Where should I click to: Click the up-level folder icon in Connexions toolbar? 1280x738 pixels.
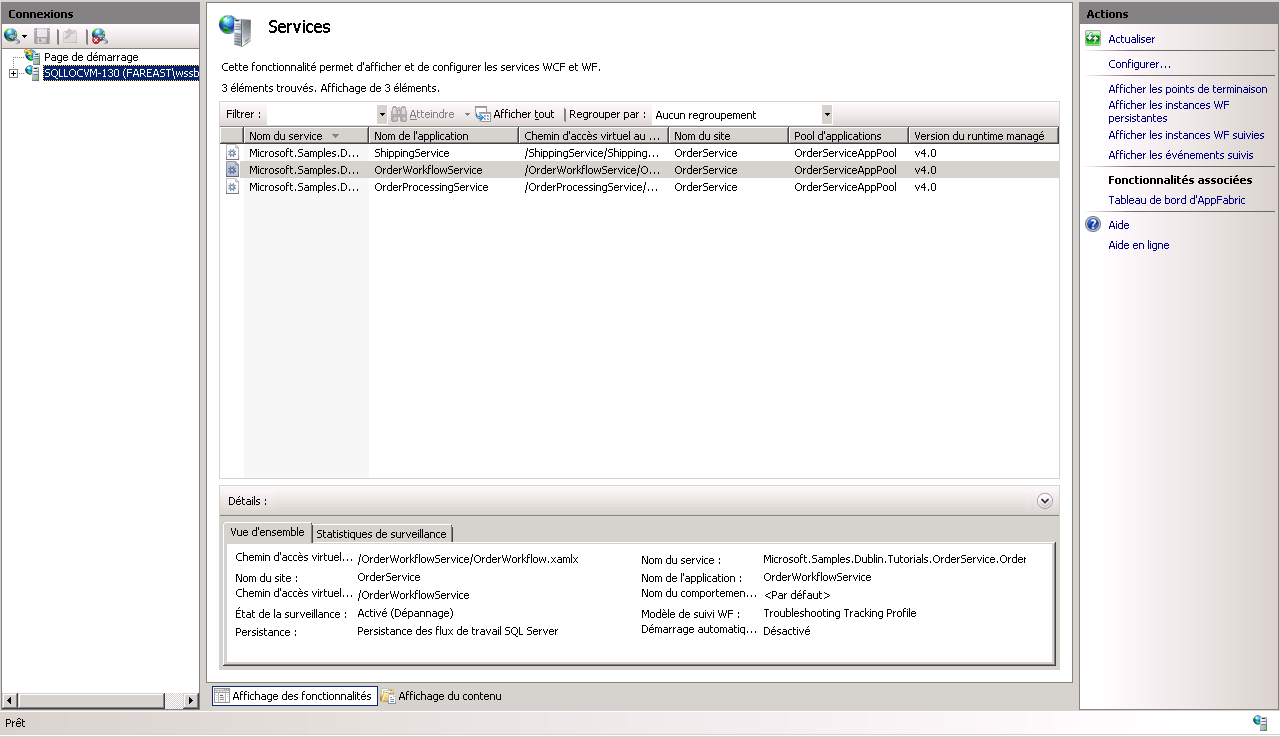(70, 36)
